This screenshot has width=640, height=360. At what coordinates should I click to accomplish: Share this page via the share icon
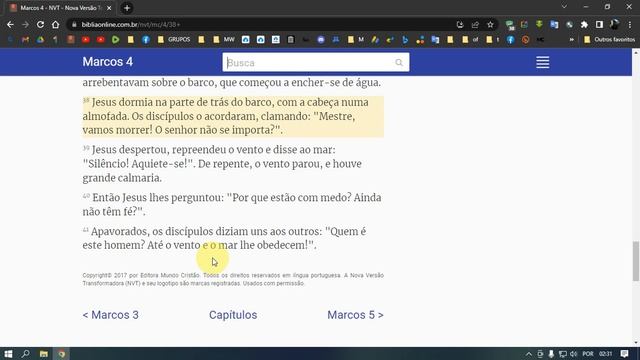pyautogui.click(x=475, y=24)
